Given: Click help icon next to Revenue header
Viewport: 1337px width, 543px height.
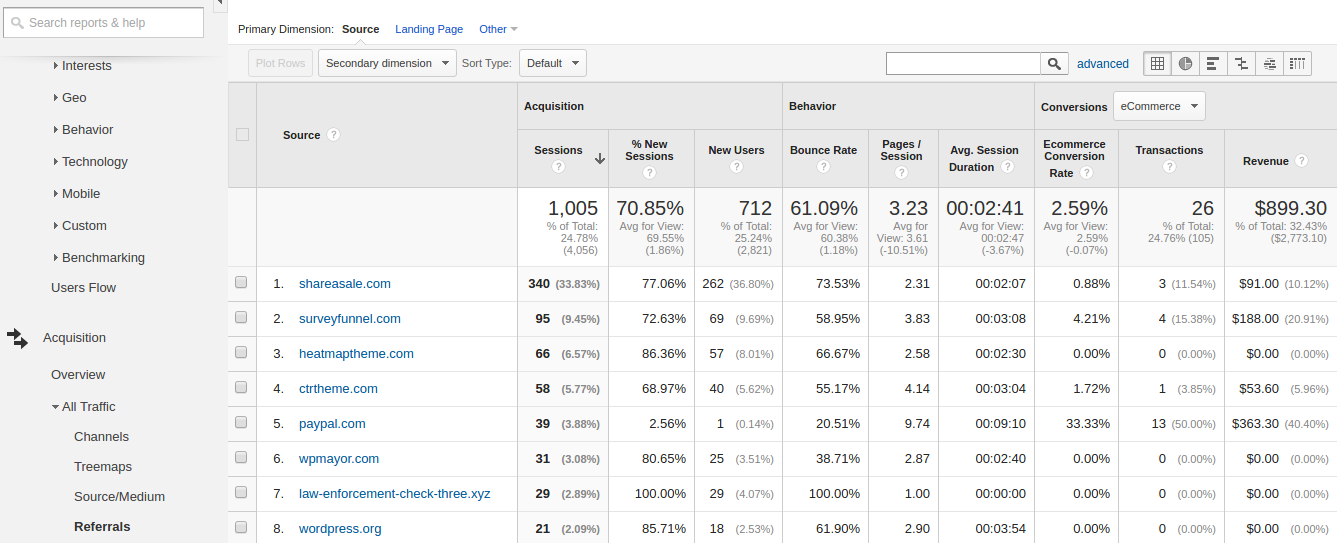Looking at the screenshot, I should pos(1300,161).
